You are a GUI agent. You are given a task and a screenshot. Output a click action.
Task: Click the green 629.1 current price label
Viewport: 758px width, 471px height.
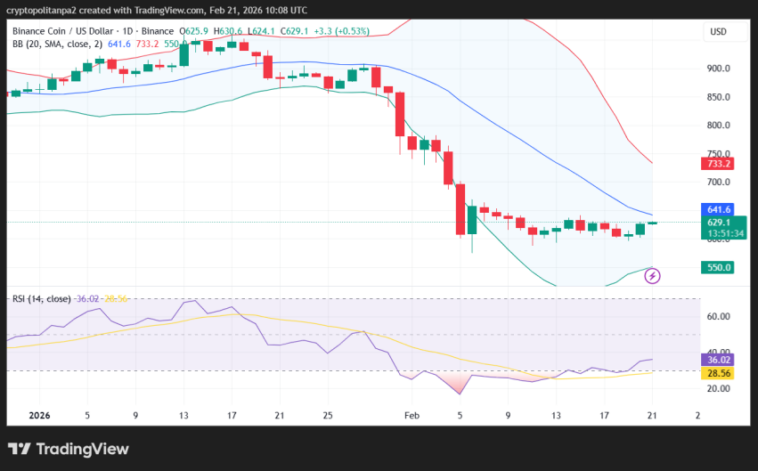tap(721, 222)
